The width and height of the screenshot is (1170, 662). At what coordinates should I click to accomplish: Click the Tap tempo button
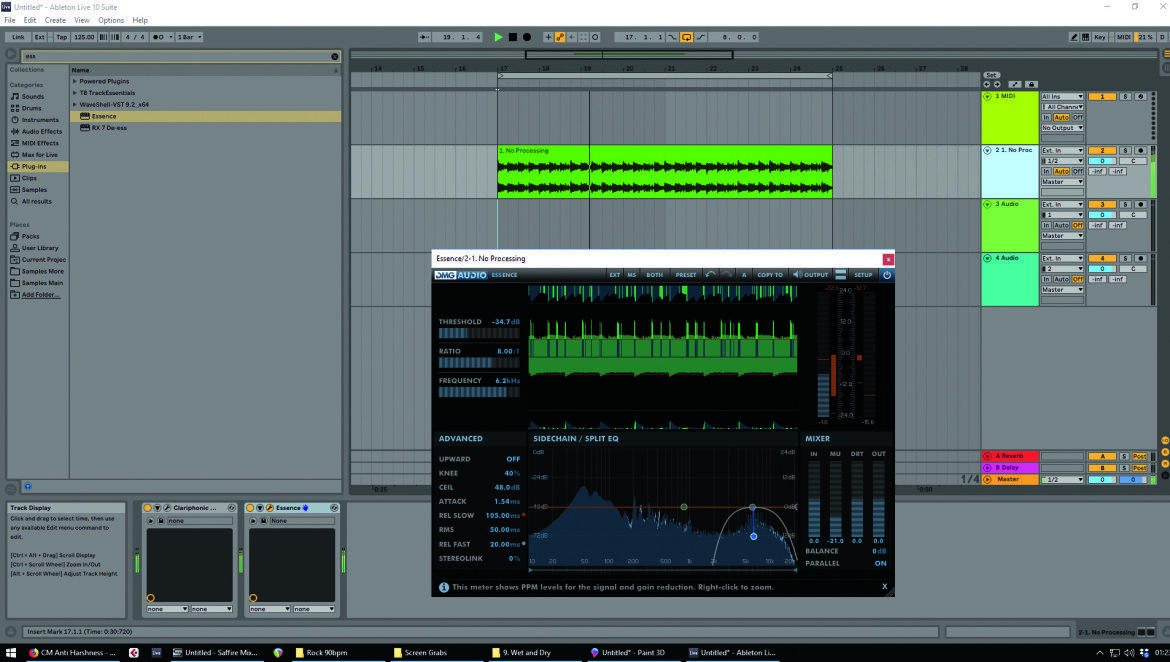tap(61, 37)
